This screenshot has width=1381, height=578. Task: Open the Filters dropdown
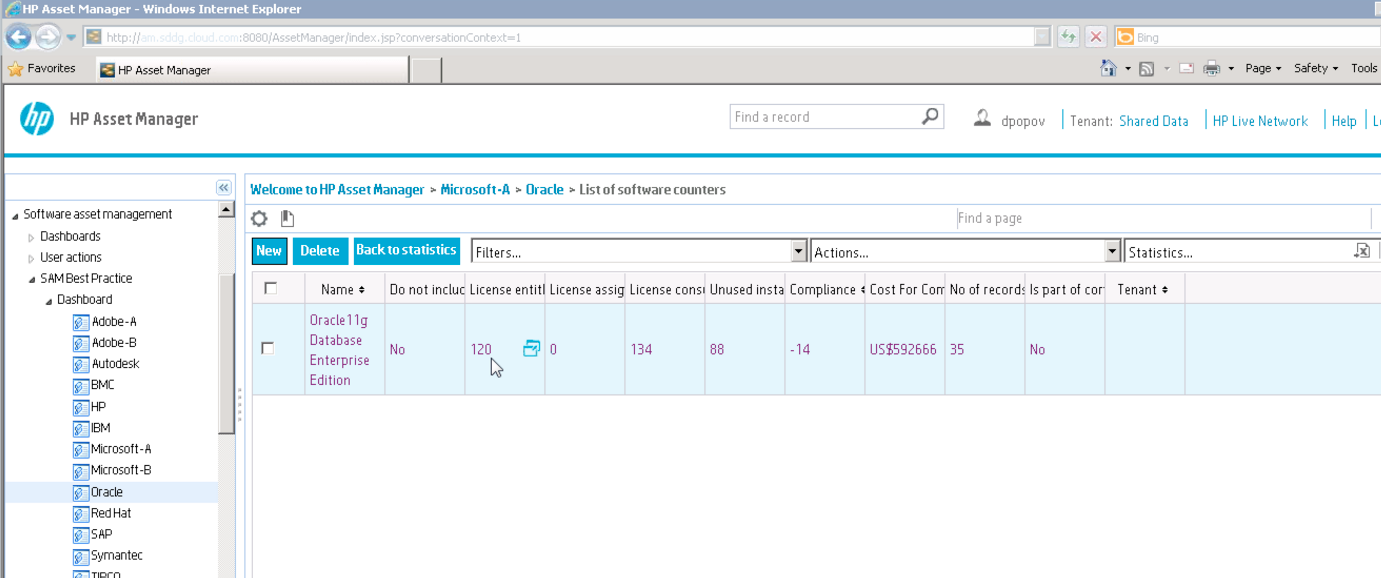798,251
